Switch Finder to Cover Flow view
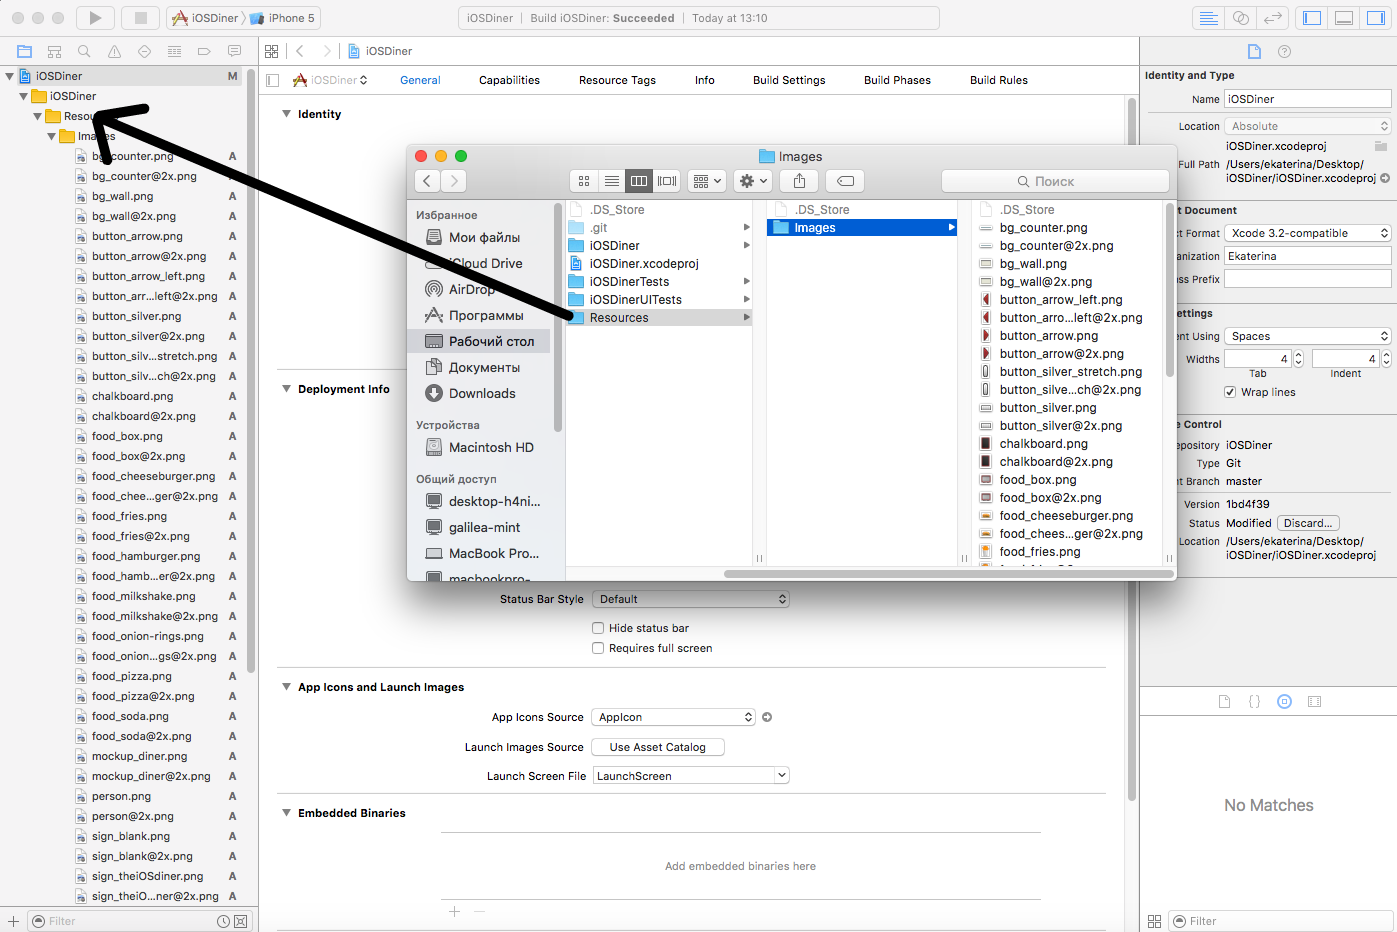 pos(667,181)
